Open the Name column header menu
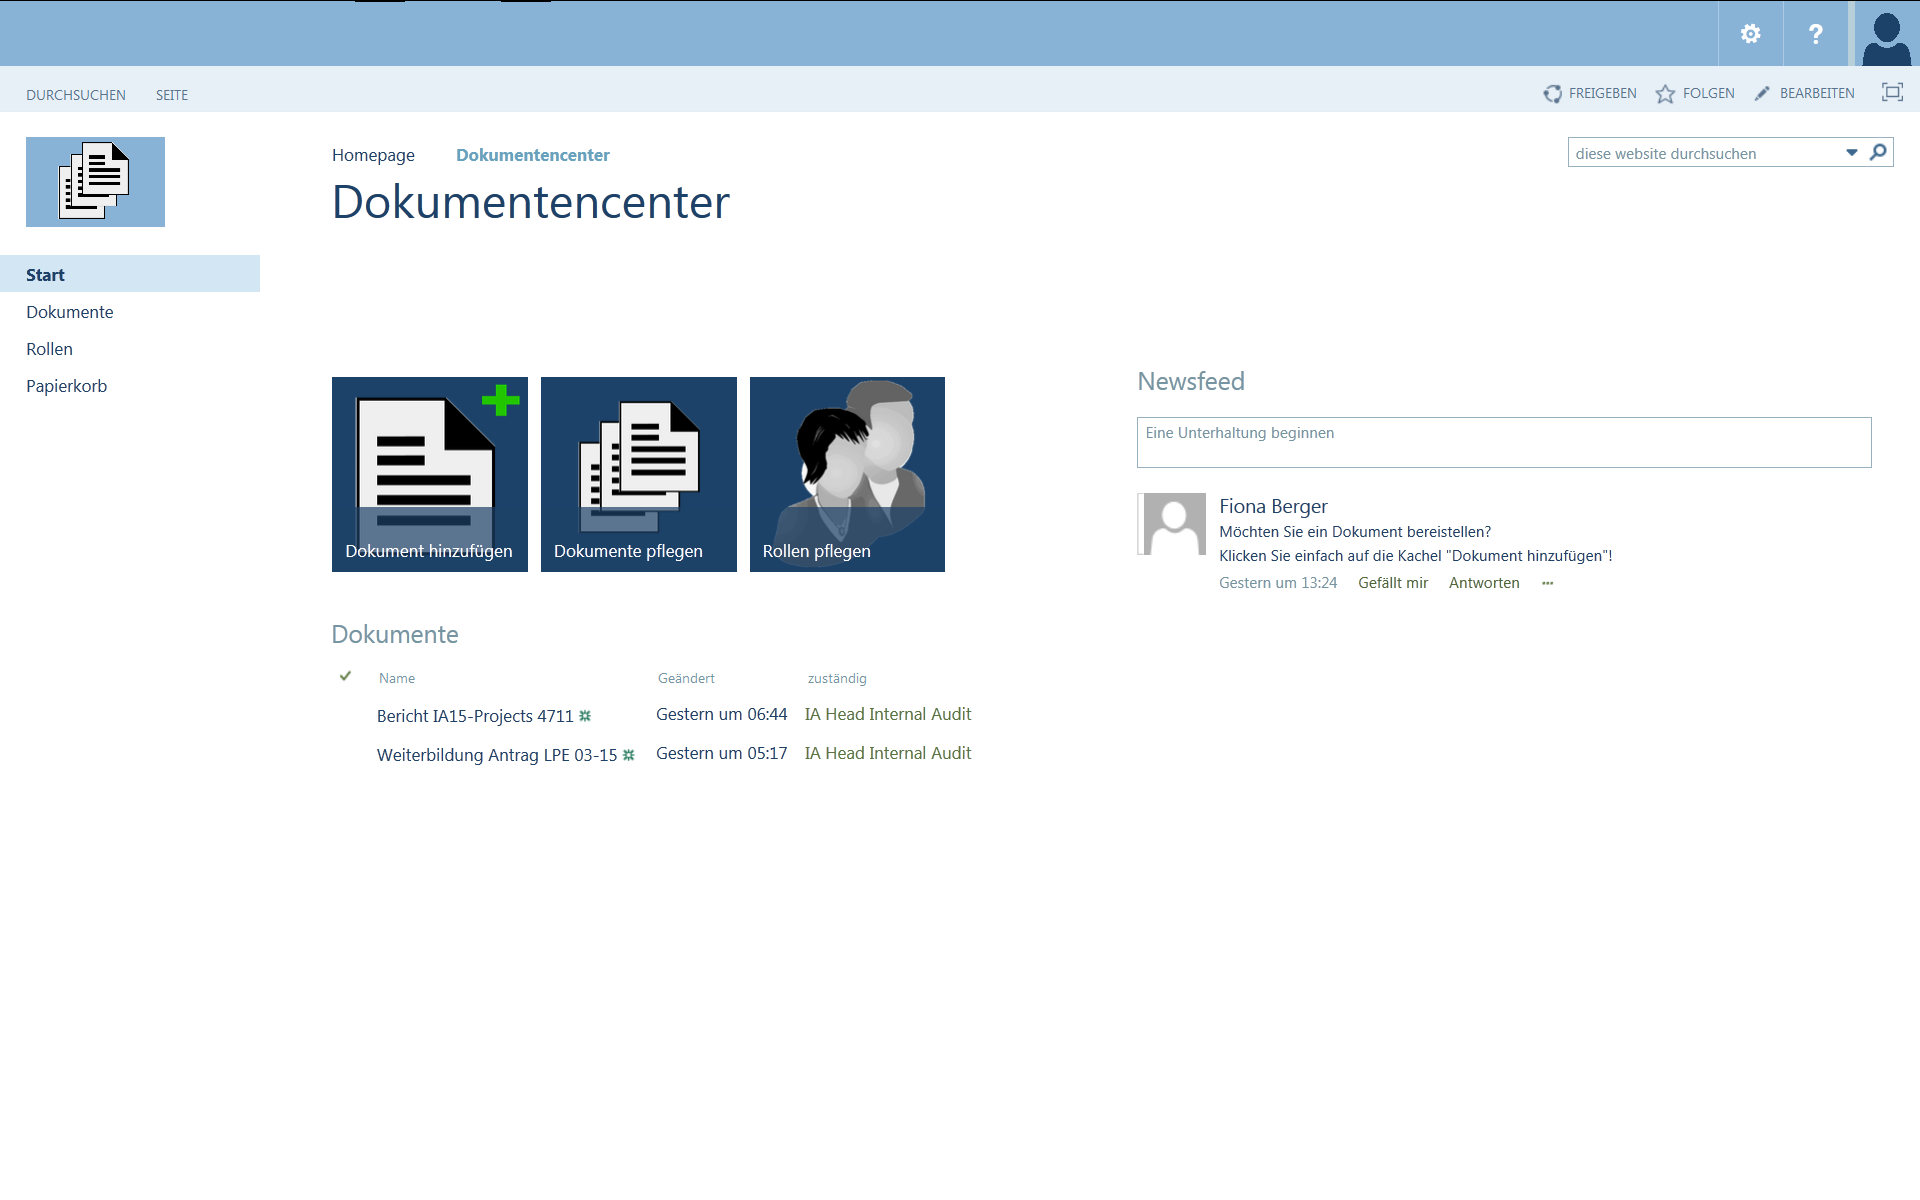Viewport: 1920px width, 1200px height. coord(397,678)
